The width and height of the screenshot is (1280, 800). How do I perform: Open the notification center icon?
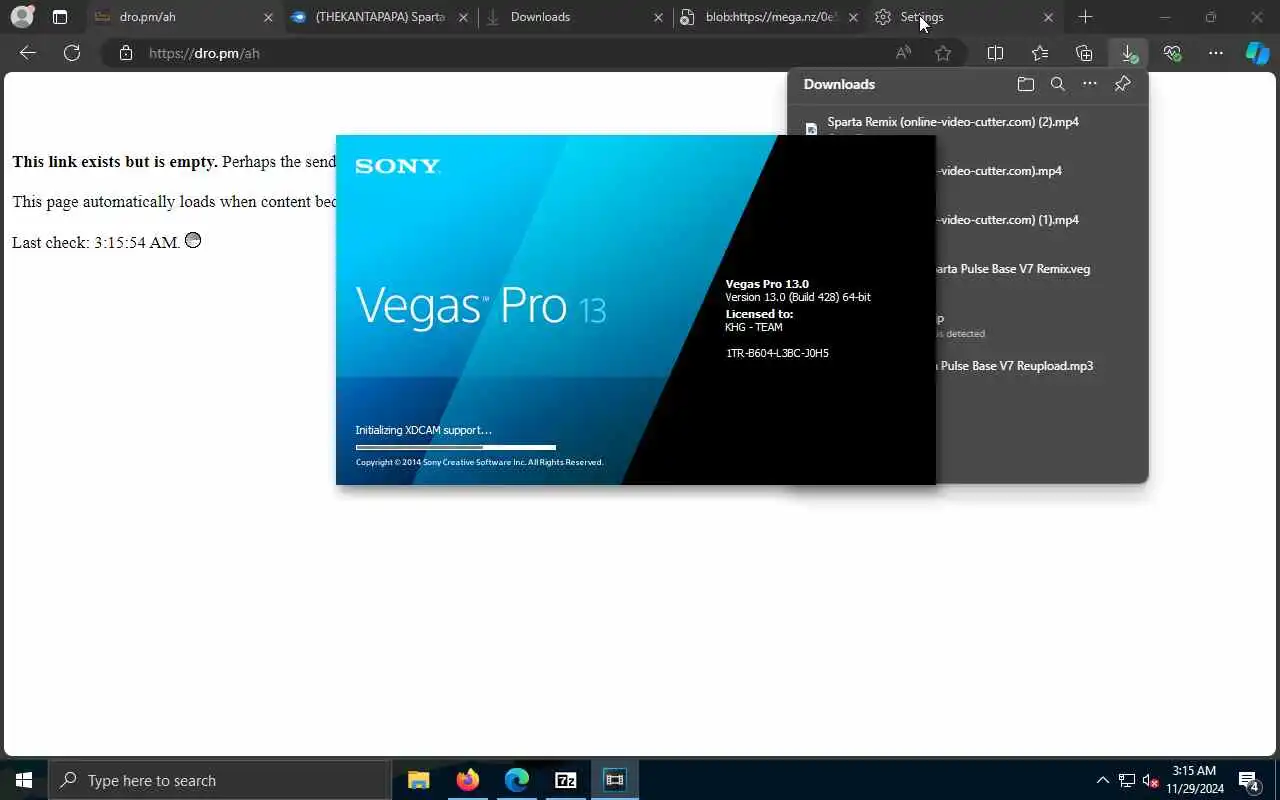(1248, 780)
